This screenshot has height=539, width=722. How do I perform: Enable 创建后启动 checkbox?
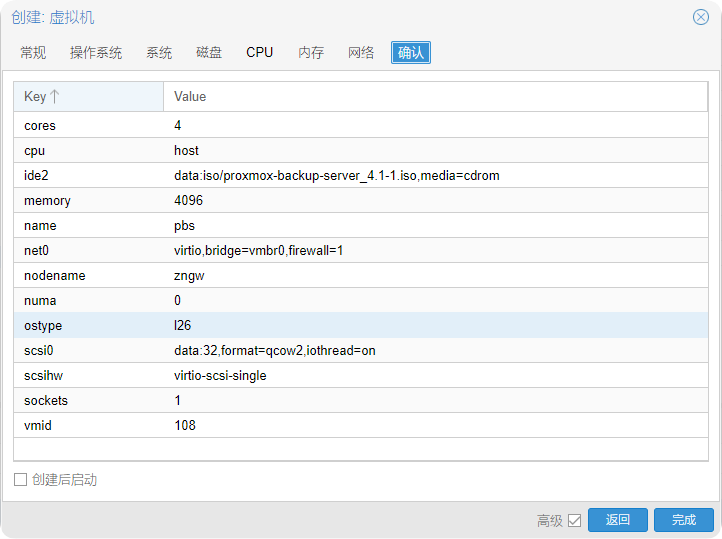click(x=20, y=480)
